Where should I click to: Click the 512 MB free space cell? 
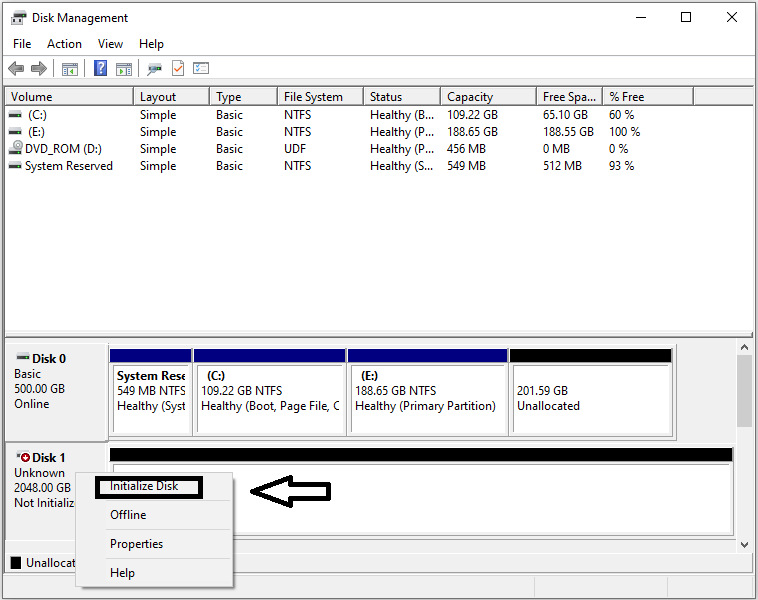(562, 166)
